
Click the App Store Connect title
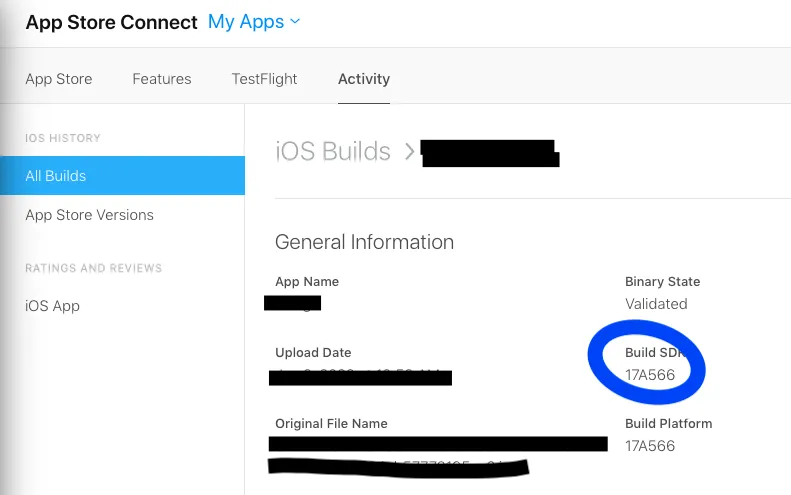click(111, 23)
